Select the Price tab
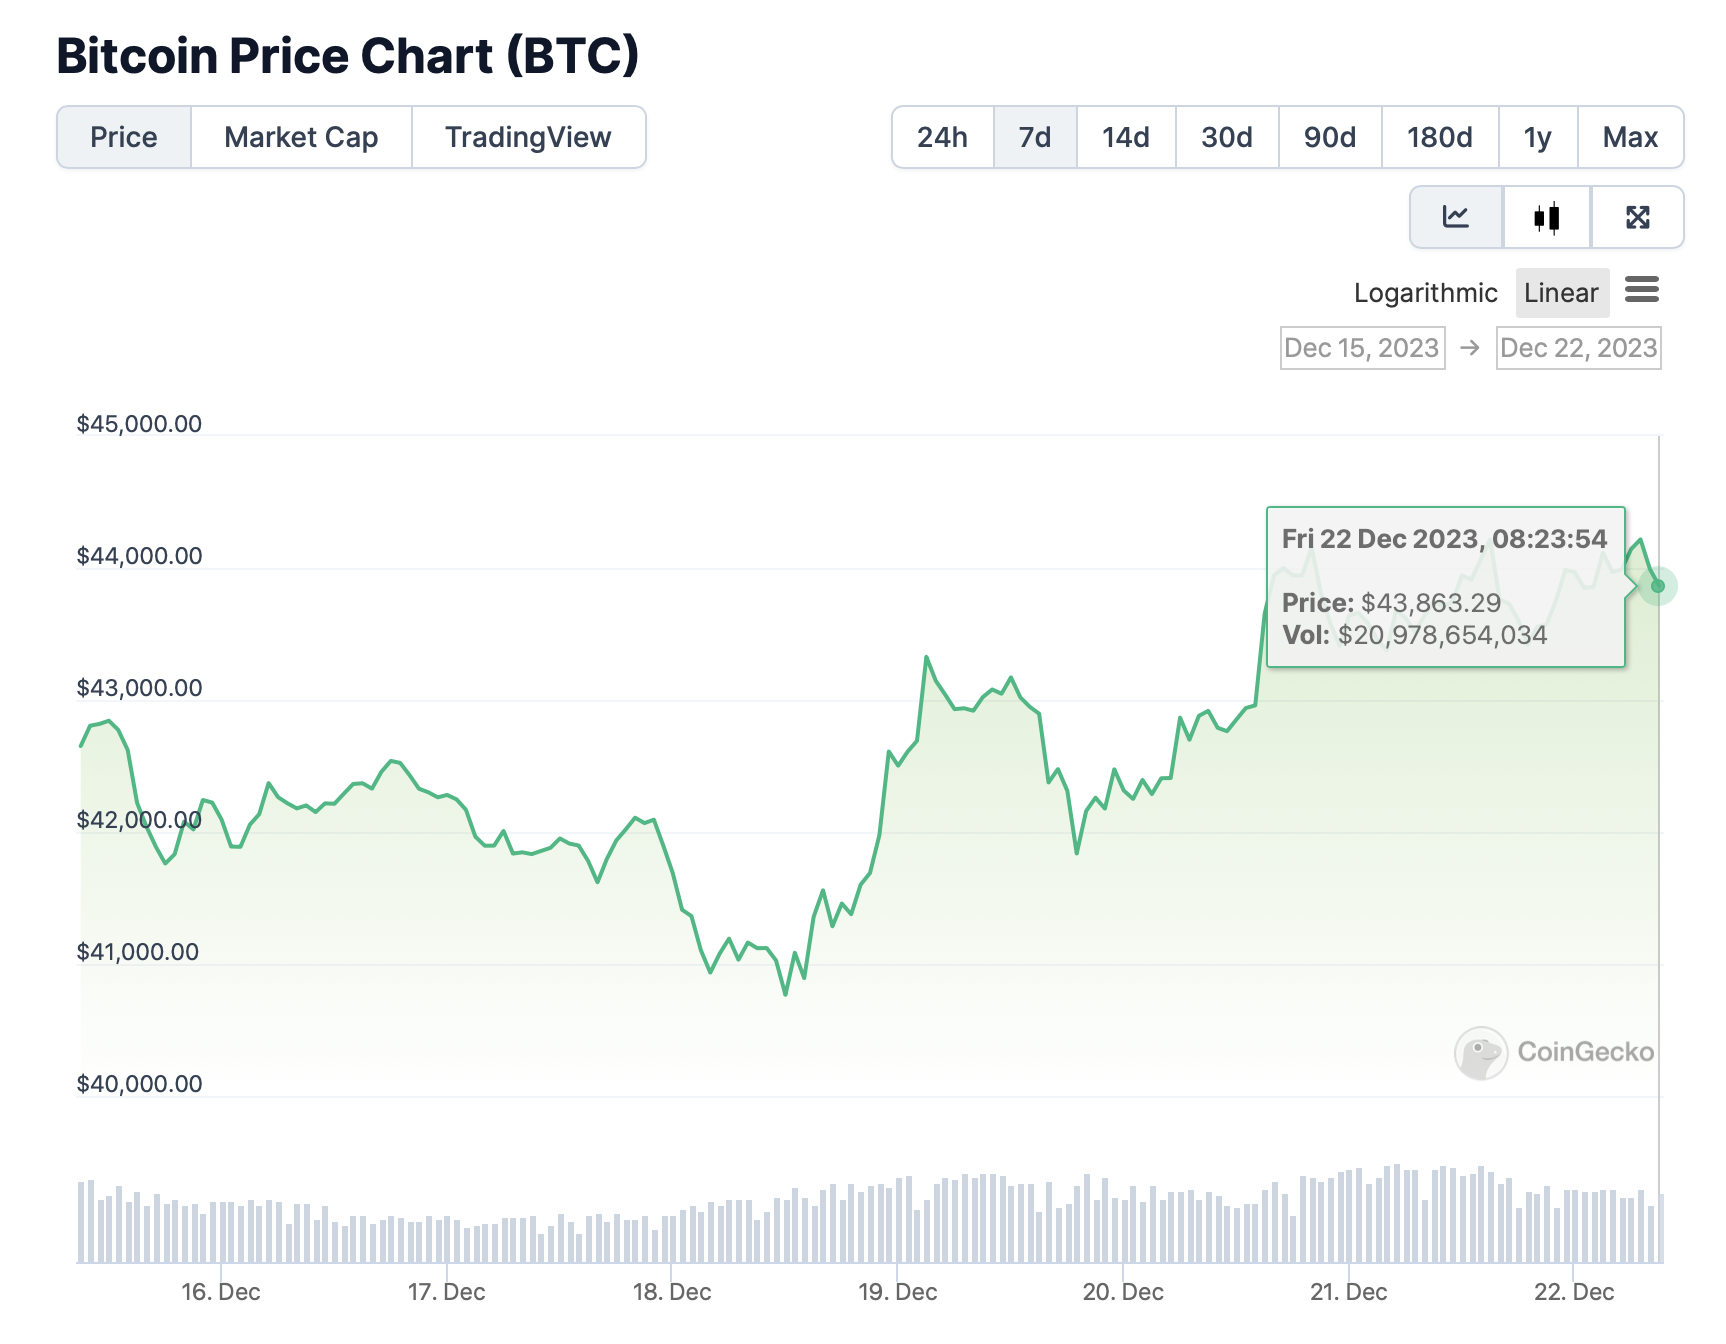1726x1344 pixels. click(124, 137)
